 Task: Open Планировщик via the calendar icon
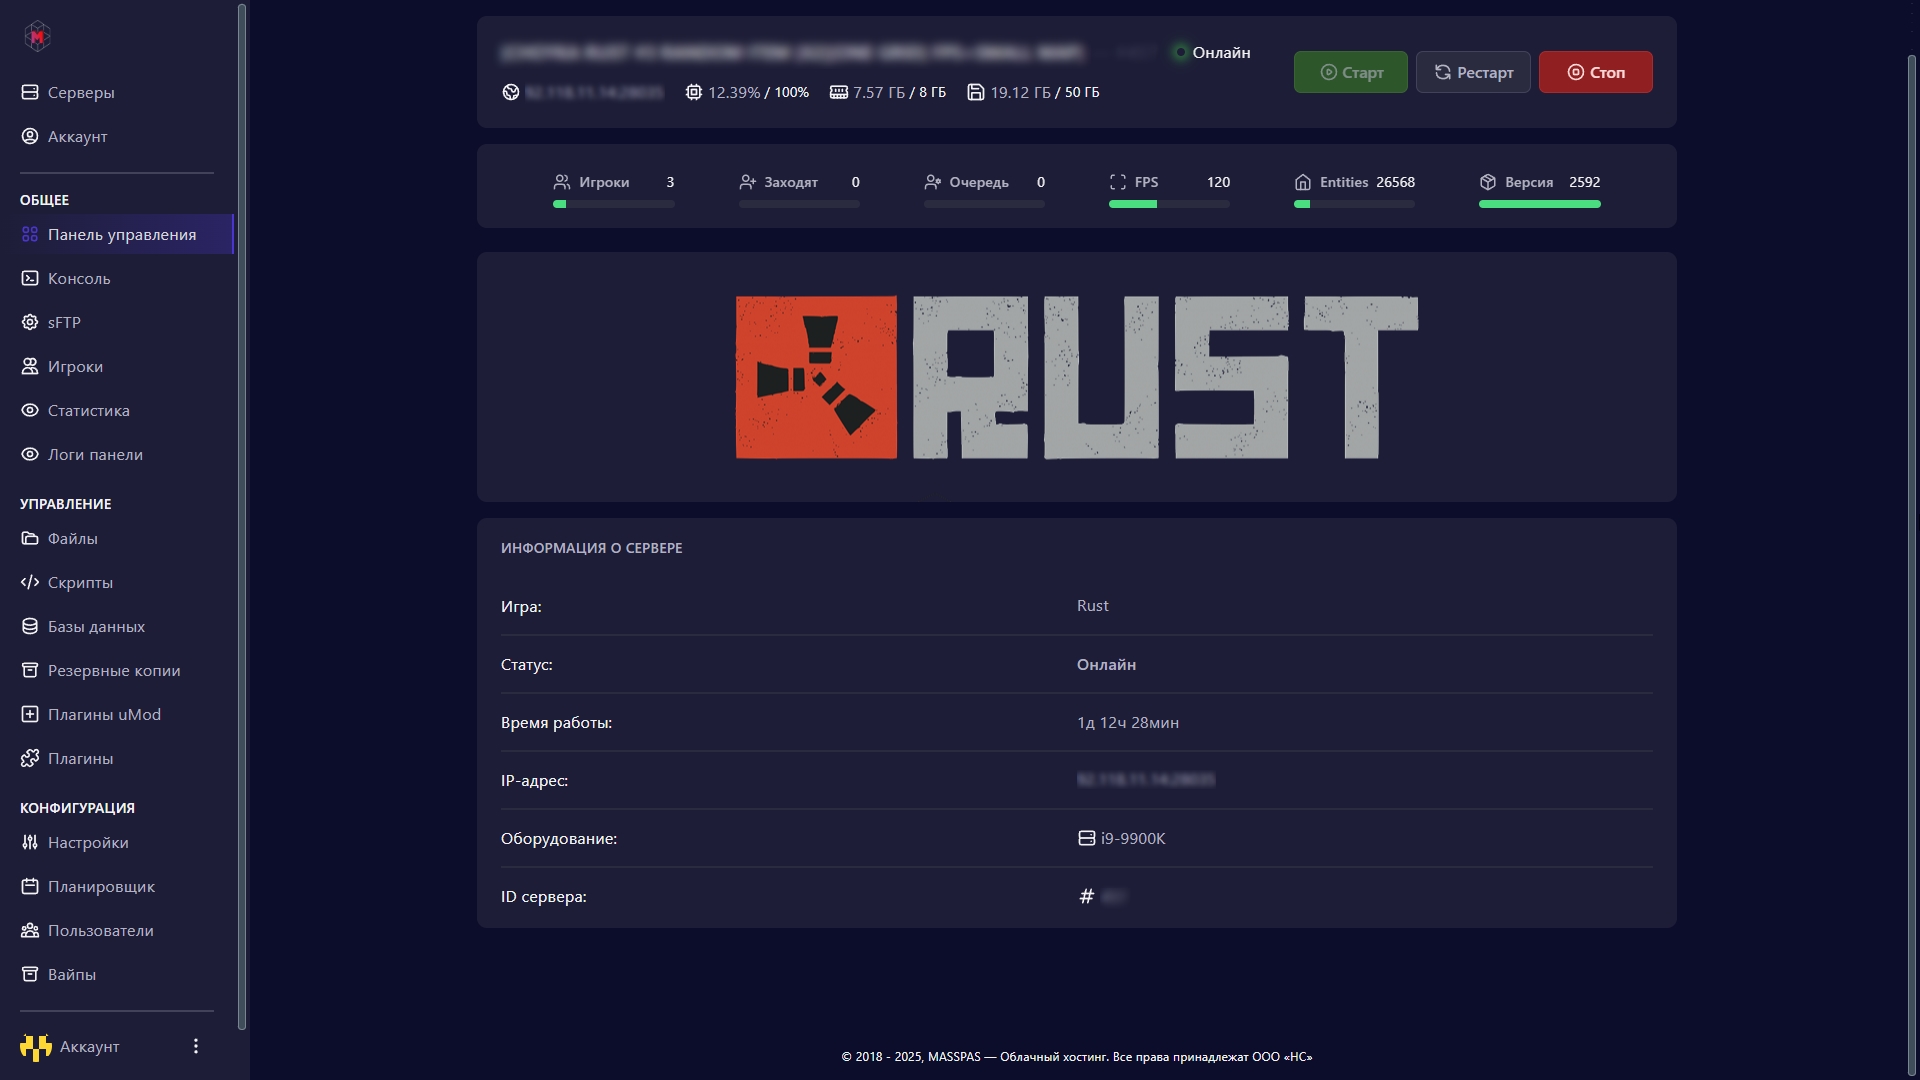point(30,886)
